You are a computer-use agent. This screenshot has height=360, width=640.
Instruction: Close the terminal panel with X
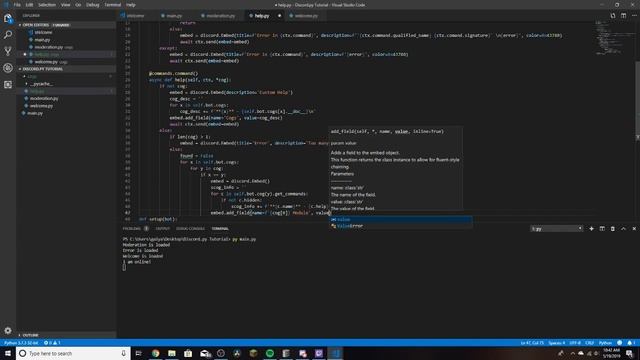pyautogui.click(x=634, y=229)
